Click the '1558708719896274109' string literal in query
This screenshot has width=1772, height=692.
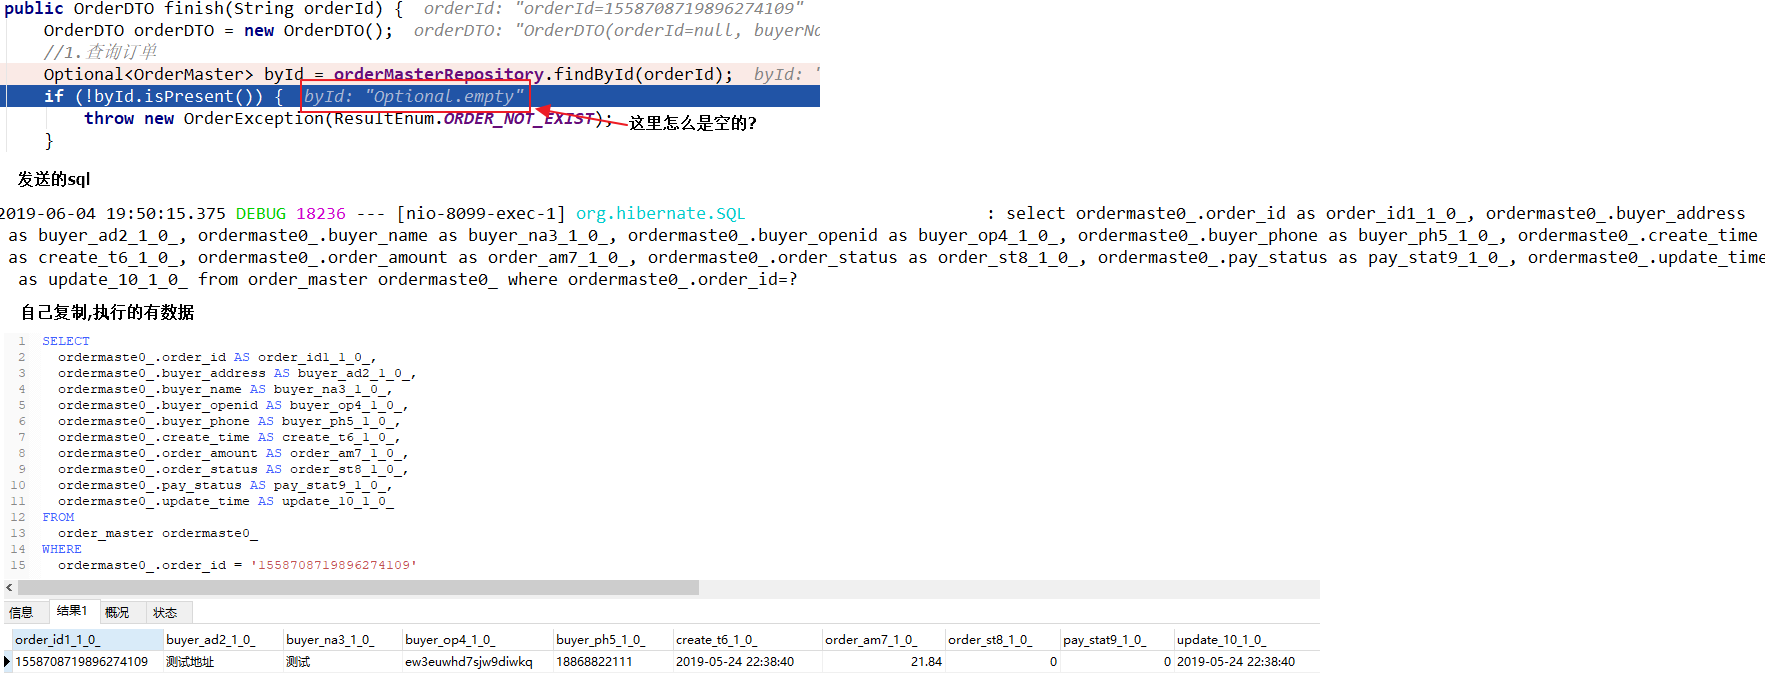coord(334,565)
